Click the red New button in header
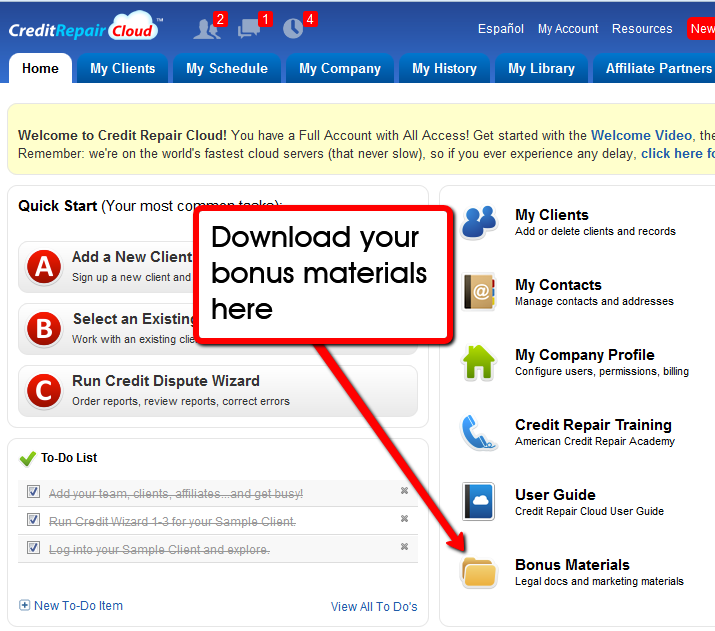This screenshot has height=631, width=715. pos(701,29)
